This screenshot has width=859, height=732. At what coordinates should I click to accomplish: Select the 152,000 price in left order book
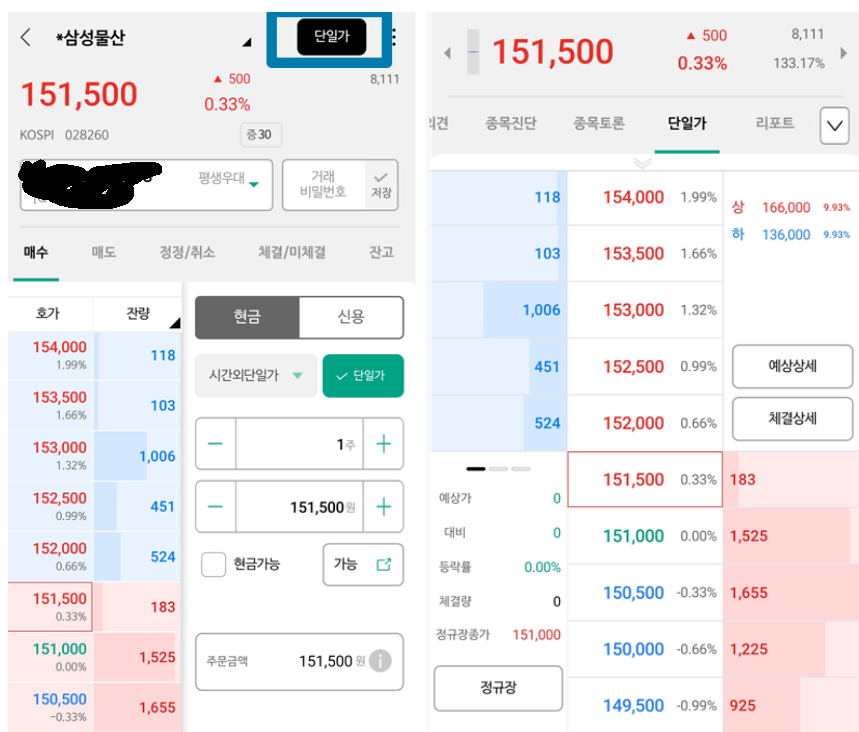[50, 557]
